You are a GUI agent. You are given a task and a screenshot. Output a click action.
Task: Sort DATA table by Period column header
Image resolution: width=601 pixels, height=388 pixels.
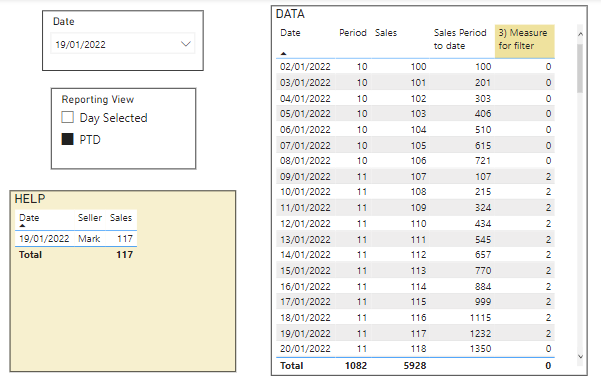353,33
